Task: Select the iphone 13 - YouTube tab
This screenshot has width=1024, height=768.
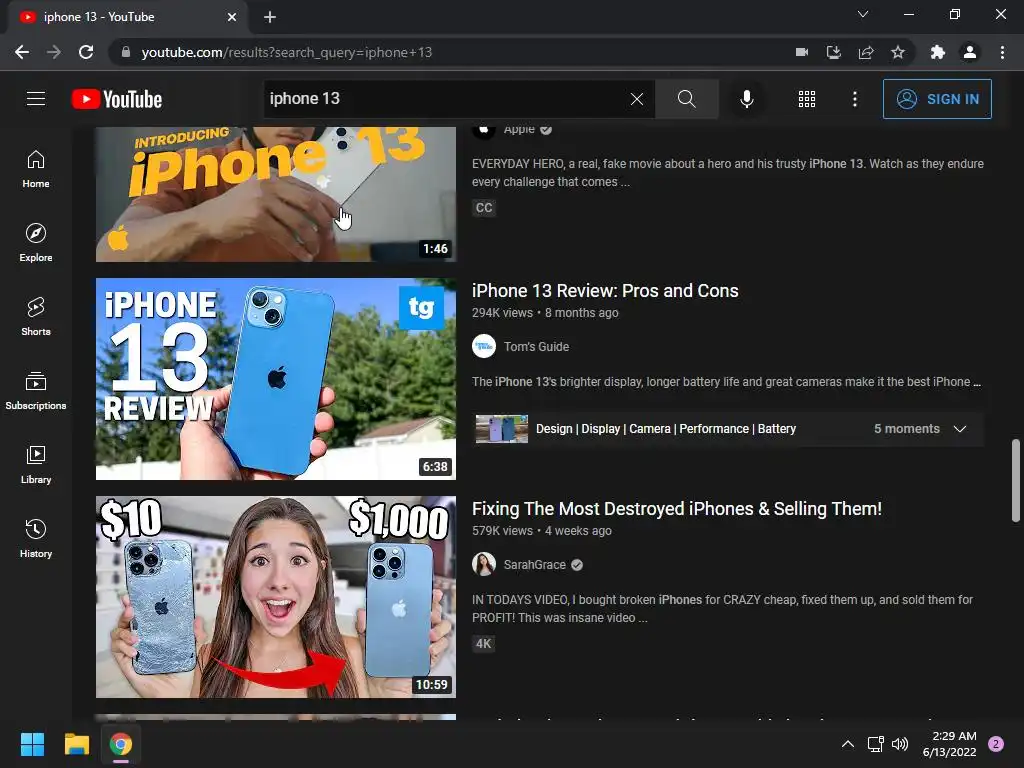Action: coord(128,18)
